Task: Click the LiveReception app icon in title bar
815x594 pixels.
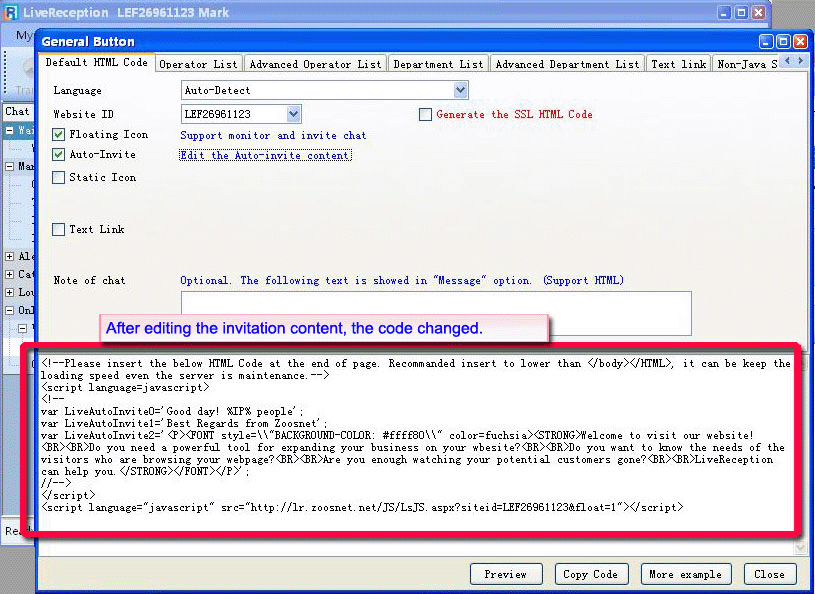Action: [11, 12]
